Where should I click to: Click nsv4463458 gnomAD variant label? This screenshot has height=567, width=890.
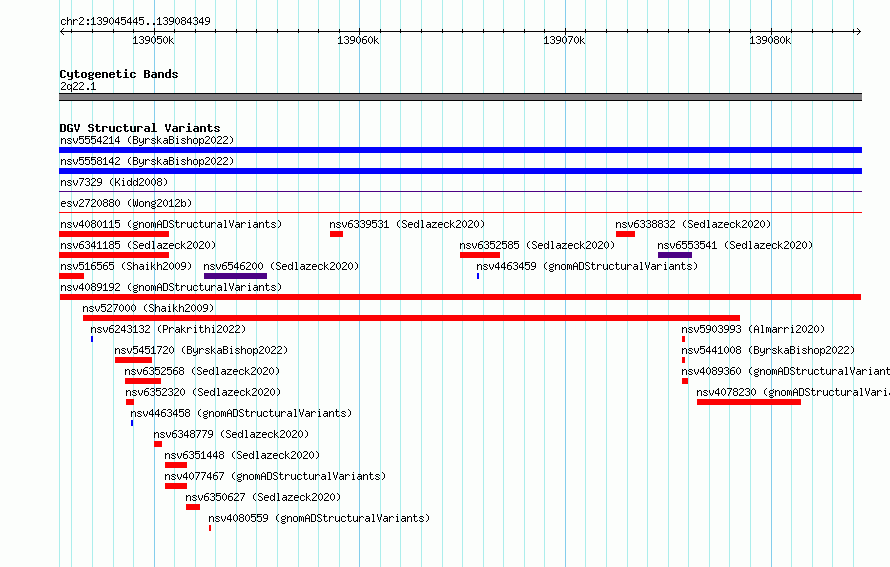241,413
